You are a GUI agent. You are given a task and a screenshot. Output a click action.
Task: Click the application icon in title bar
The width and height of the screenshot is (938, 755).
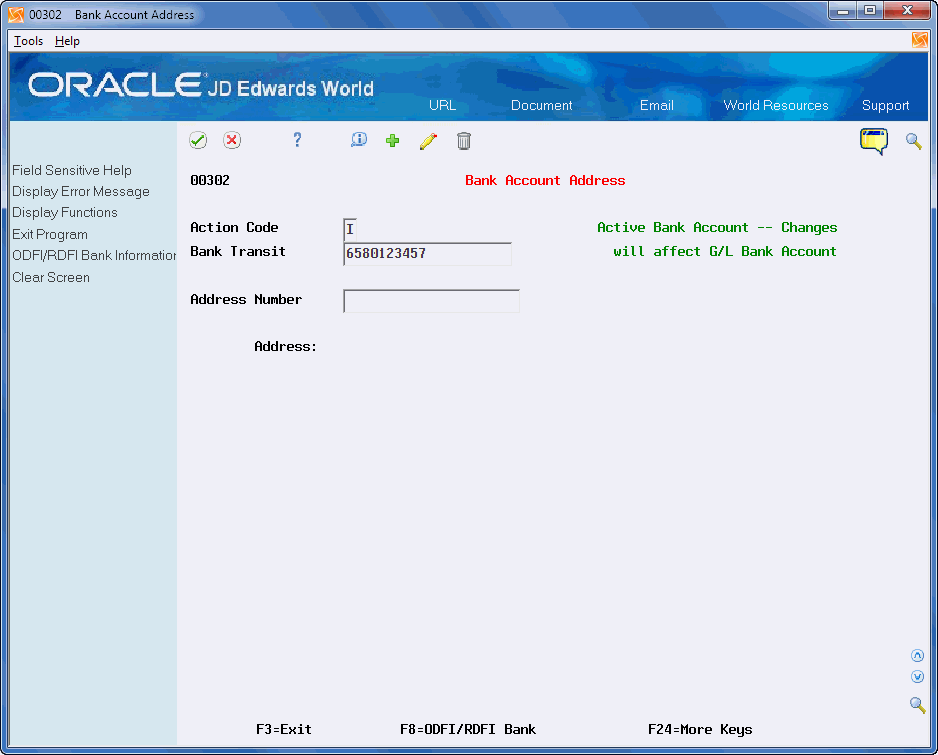tap(16, 14)
